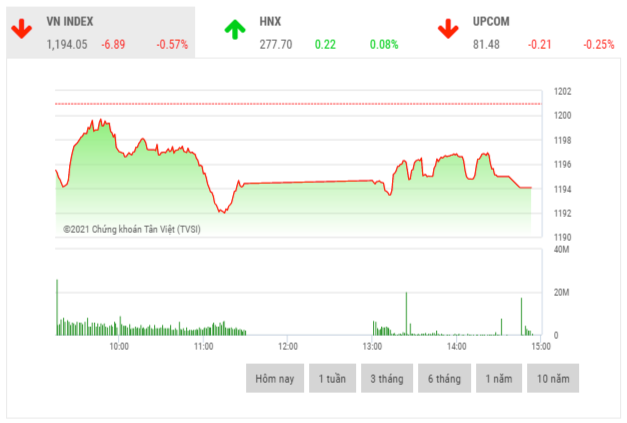Image resolution: width=627 pixels, height=423 pixels.
Task: Click the red dotted reference line
Action: [300, 104]
